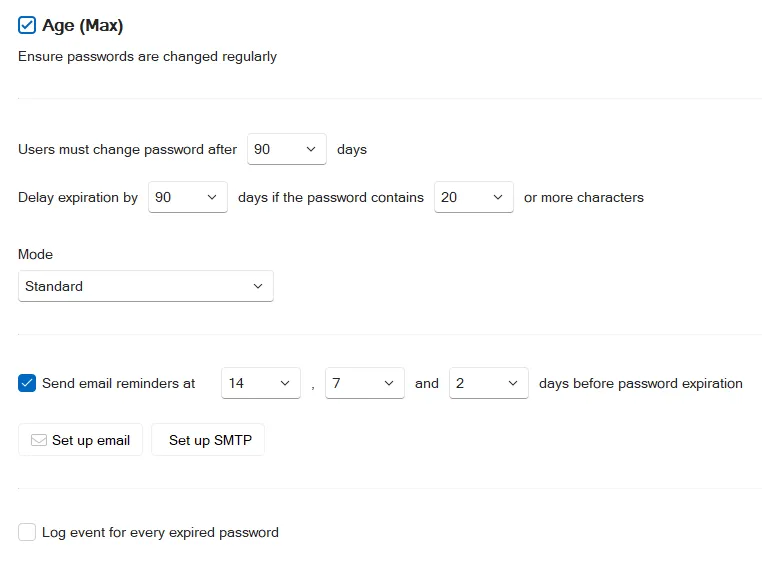The height and width of the screenshot is (561, 762).
Task: Click the Age (Max) heading label
Action: click(83, 25)
